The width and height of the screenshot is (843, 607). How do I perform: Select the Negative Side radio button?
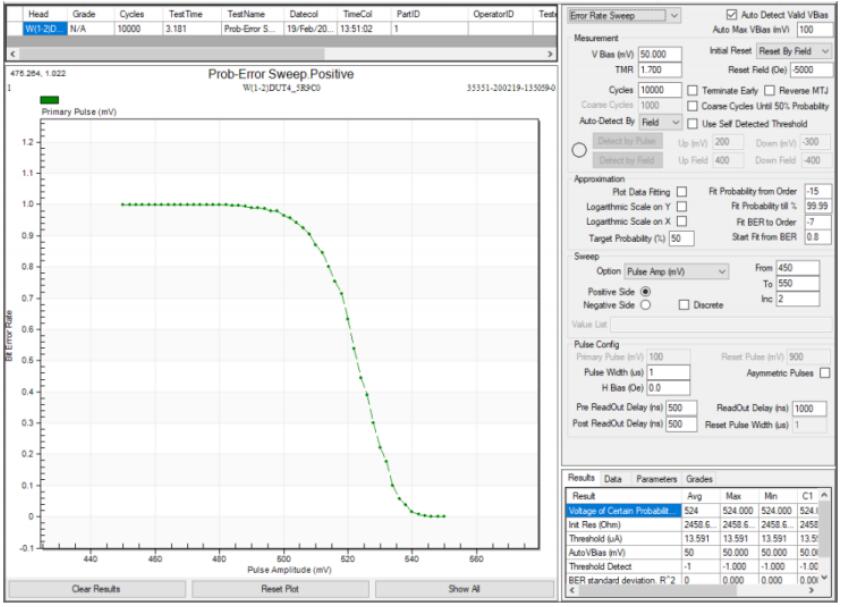pos(644,305)
